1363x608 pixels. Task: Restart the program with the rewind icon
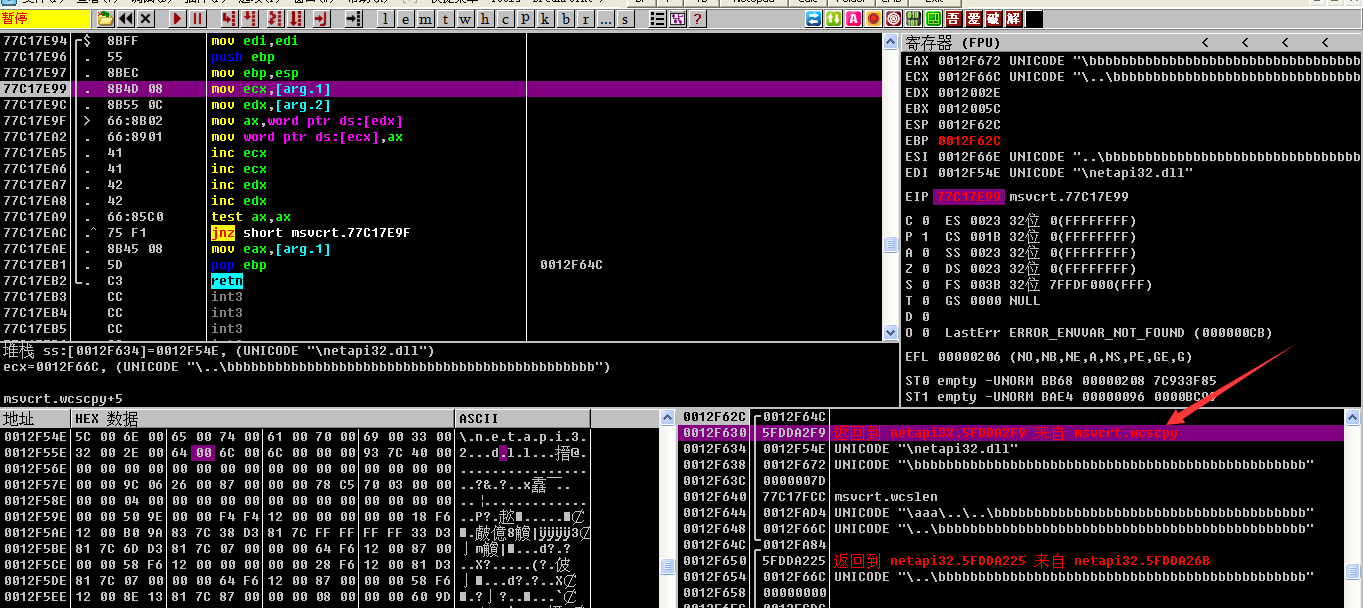(126, 19)
